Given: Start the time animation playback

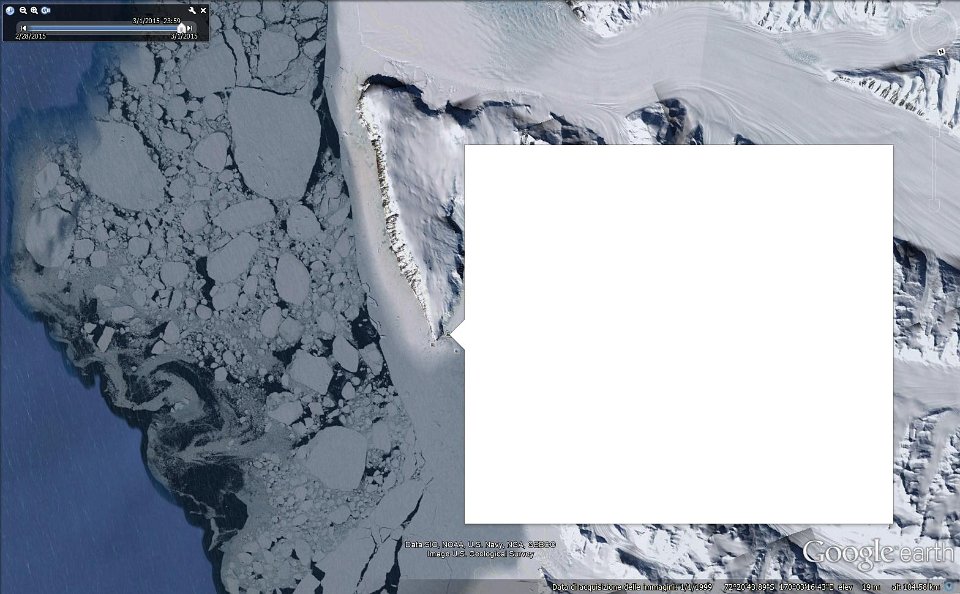Looking at the screenshot, I should tap(46, 10).
